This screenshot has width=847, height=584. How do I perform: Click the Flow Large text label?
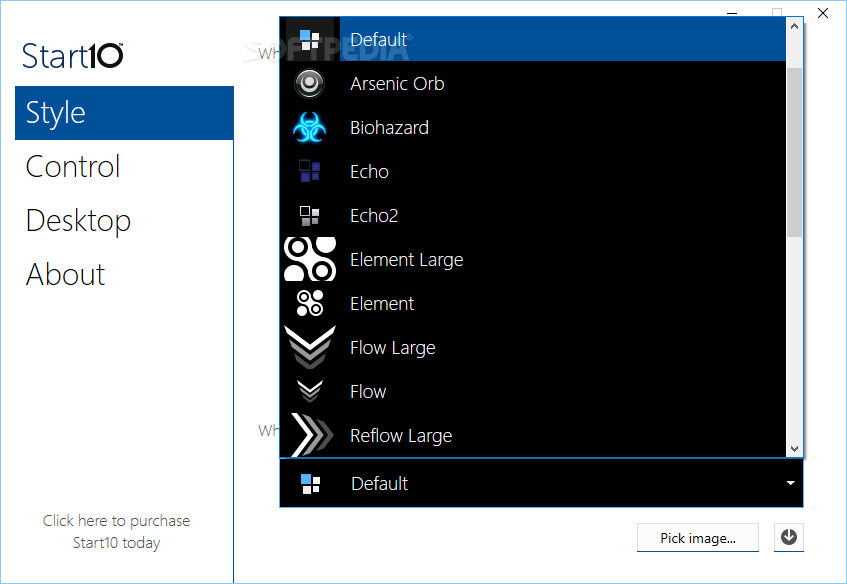click(393, 348)
